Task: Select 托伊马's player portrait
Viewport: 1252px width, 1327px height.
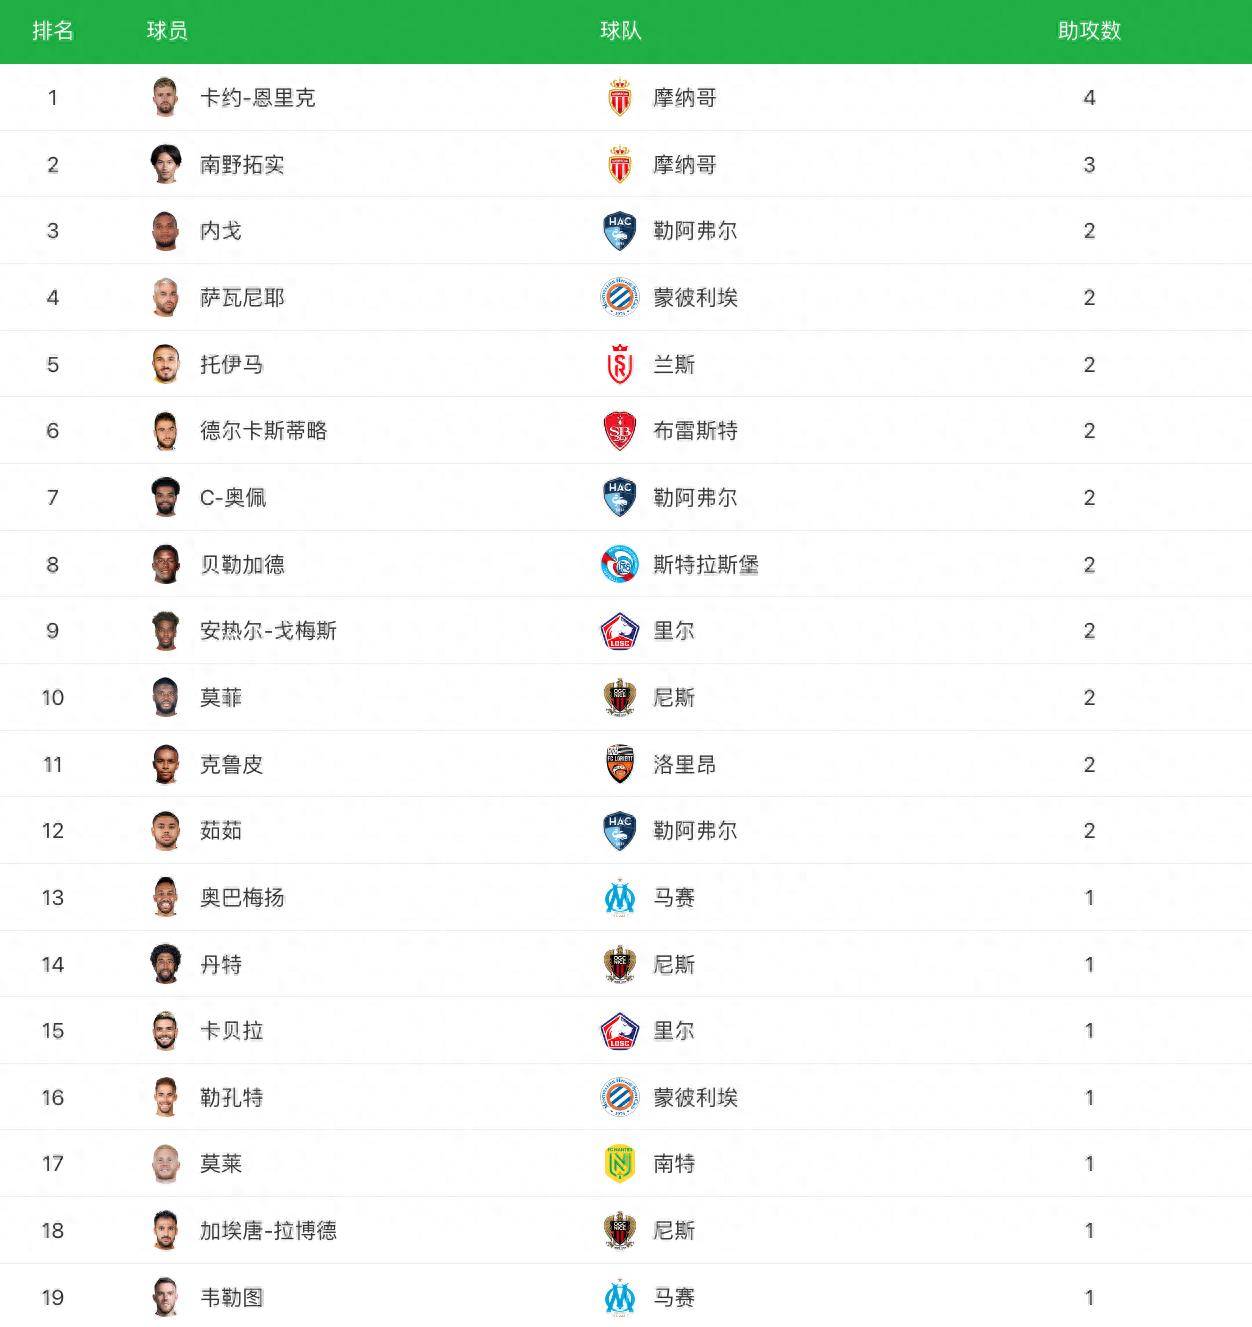Action: [166, 364]
